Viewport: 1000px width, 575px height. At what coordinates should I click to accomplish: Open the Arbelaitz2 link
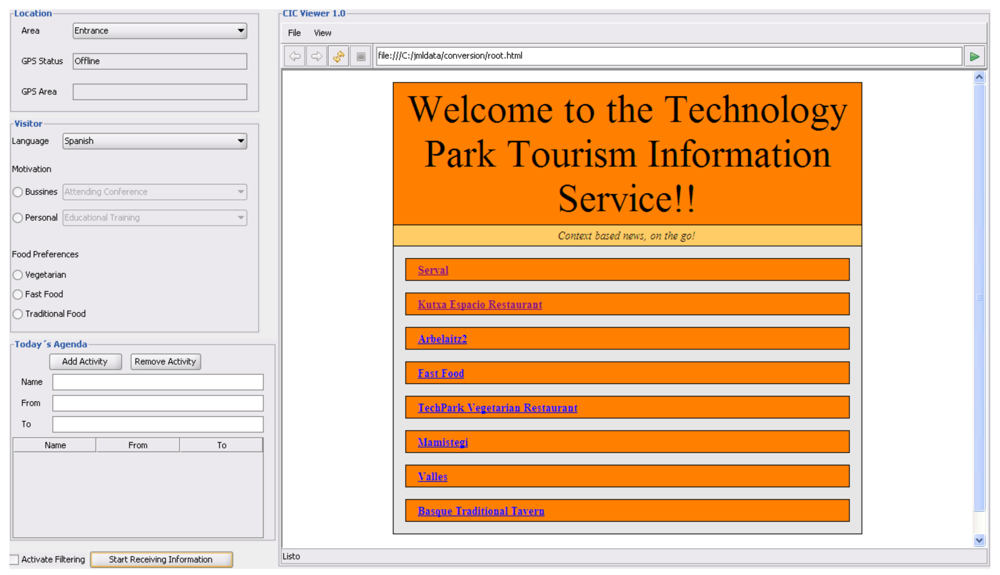pyautogui.click(x=443, y=339)
